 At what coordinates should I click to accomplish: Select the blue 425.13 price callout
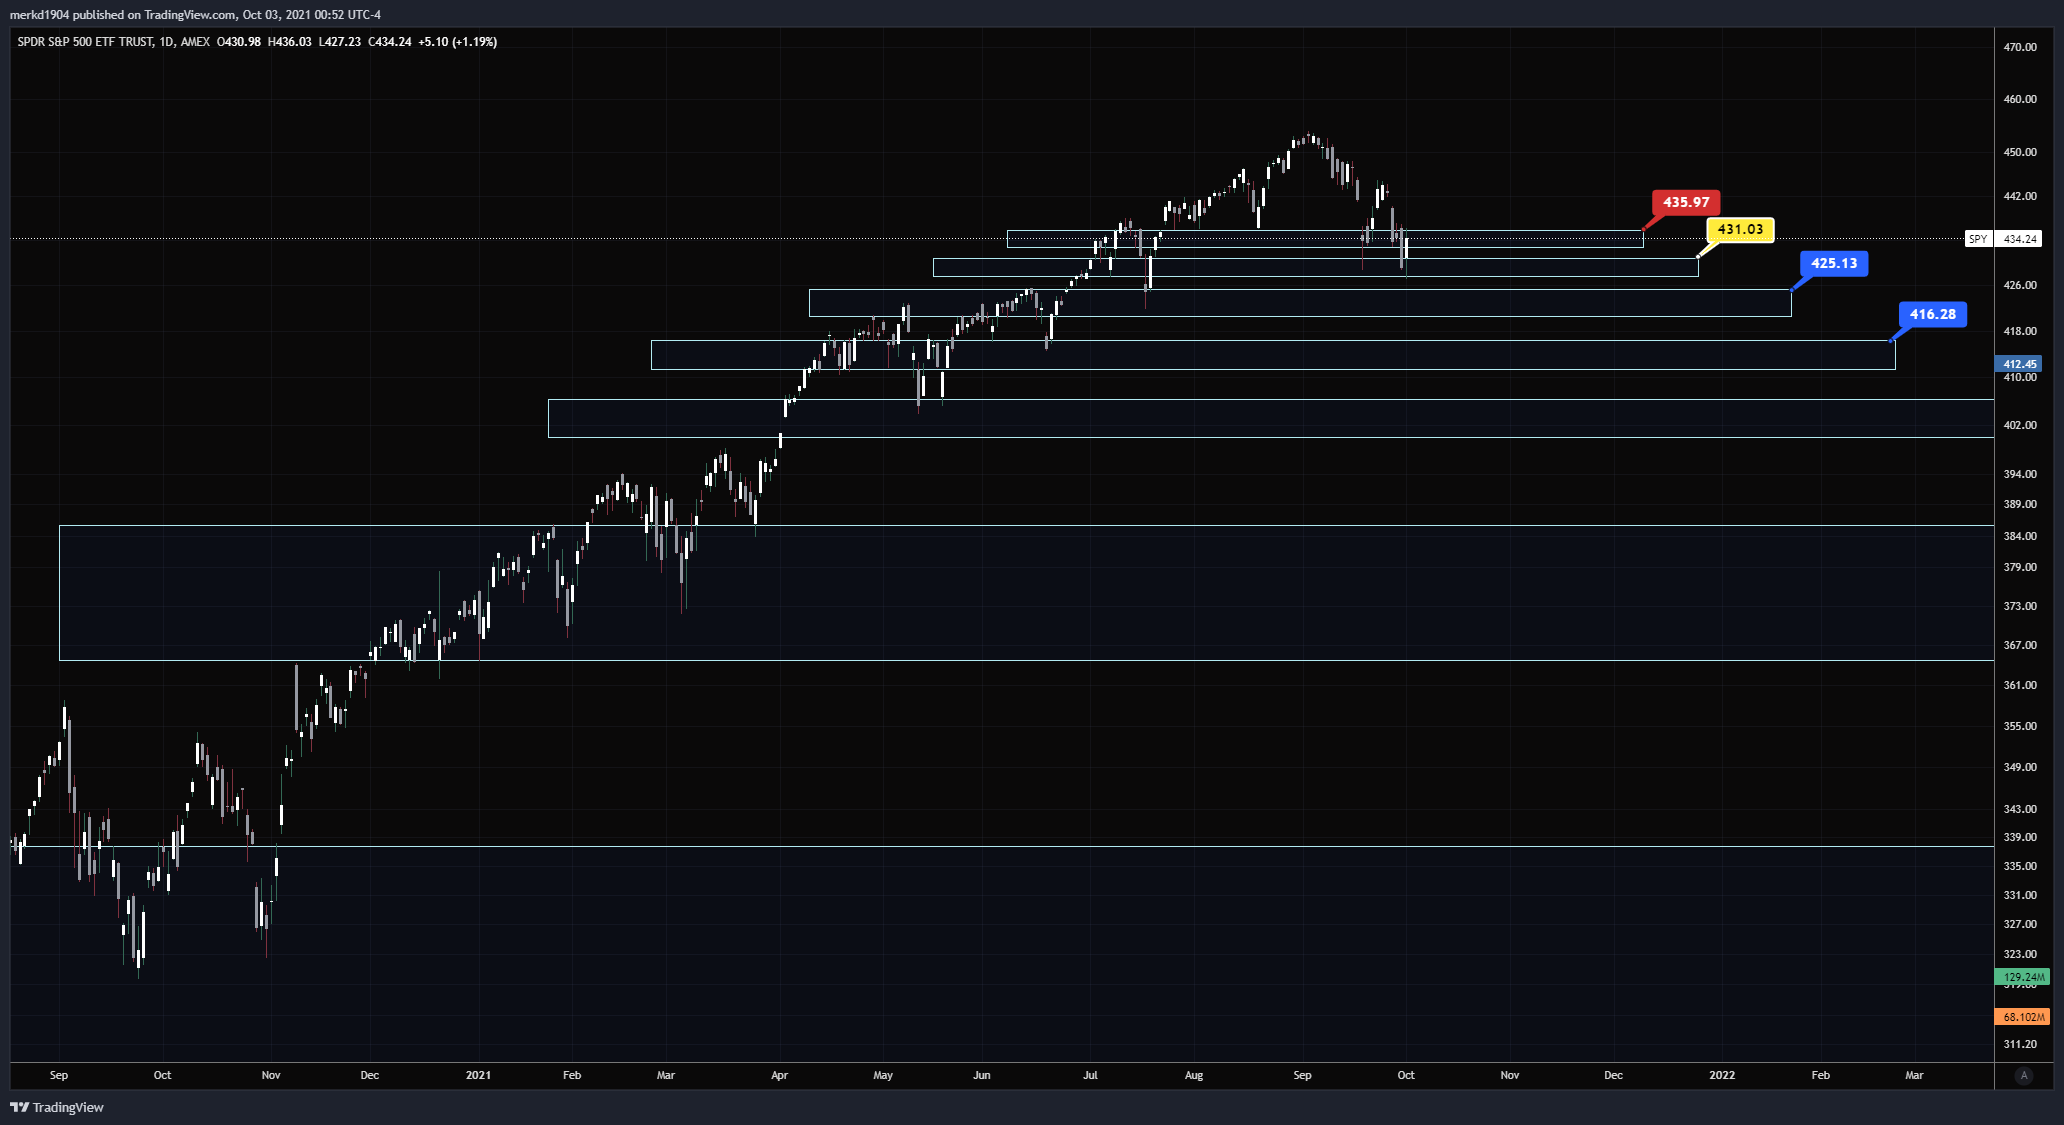(1834, 263)
